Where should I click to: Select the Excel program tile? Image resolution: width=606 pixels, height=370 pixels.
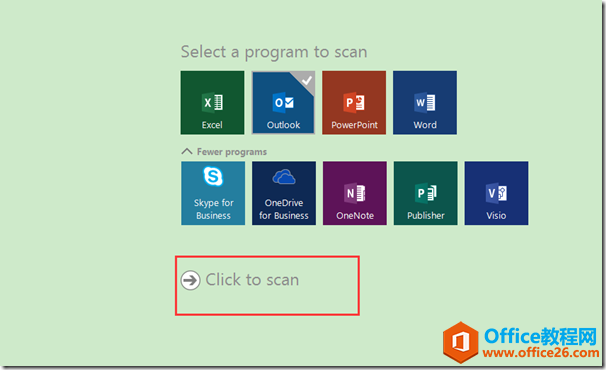tap(212, 102)
